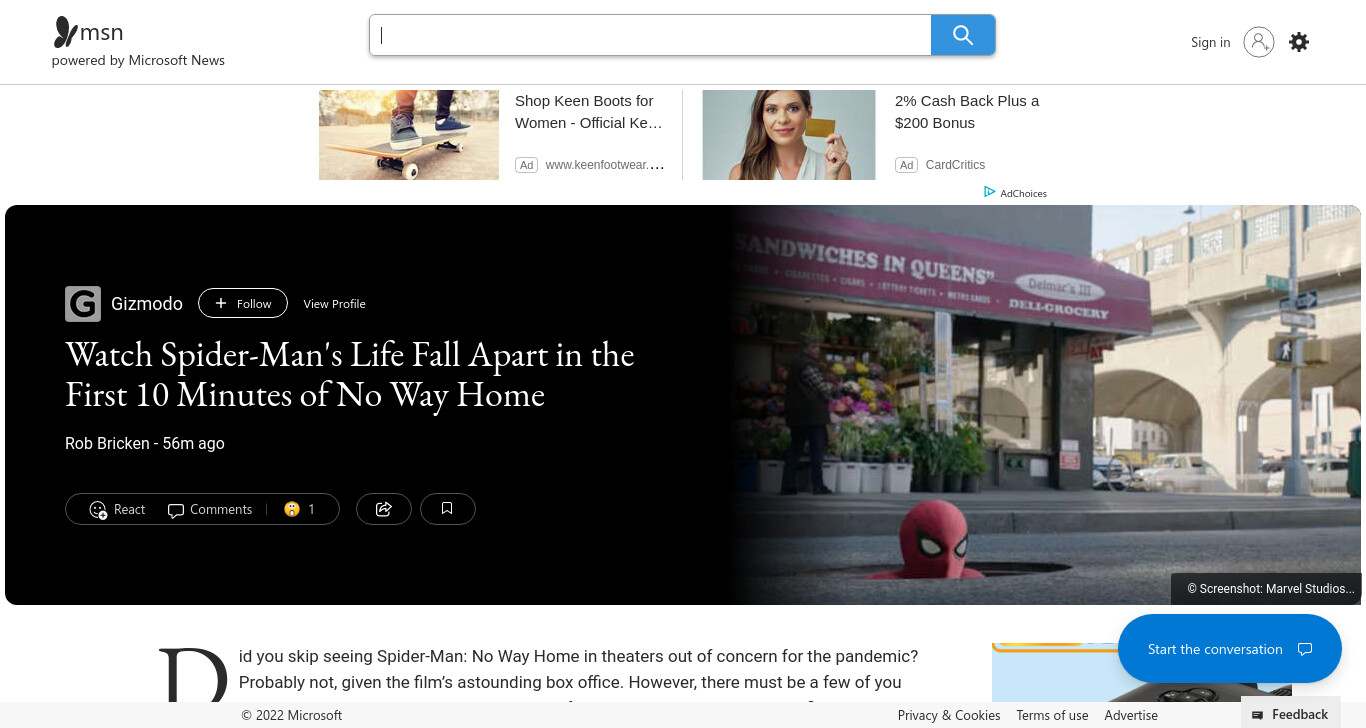Click the surprised emoji reaction count
The width and height of the screenshot is (1366, 728).
pyautogui.click(x=300, y=509)
